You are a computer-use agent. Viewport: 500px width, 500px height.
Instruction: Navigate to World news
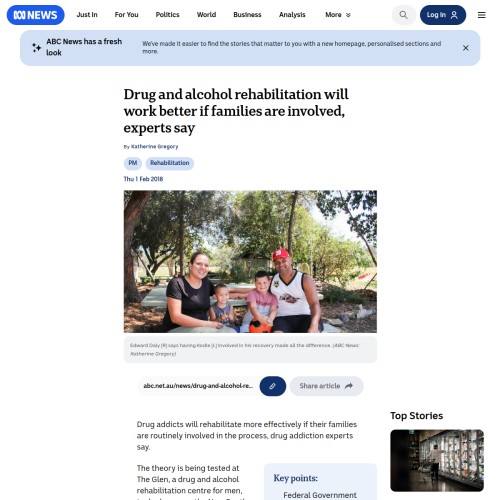click(206, 15)
